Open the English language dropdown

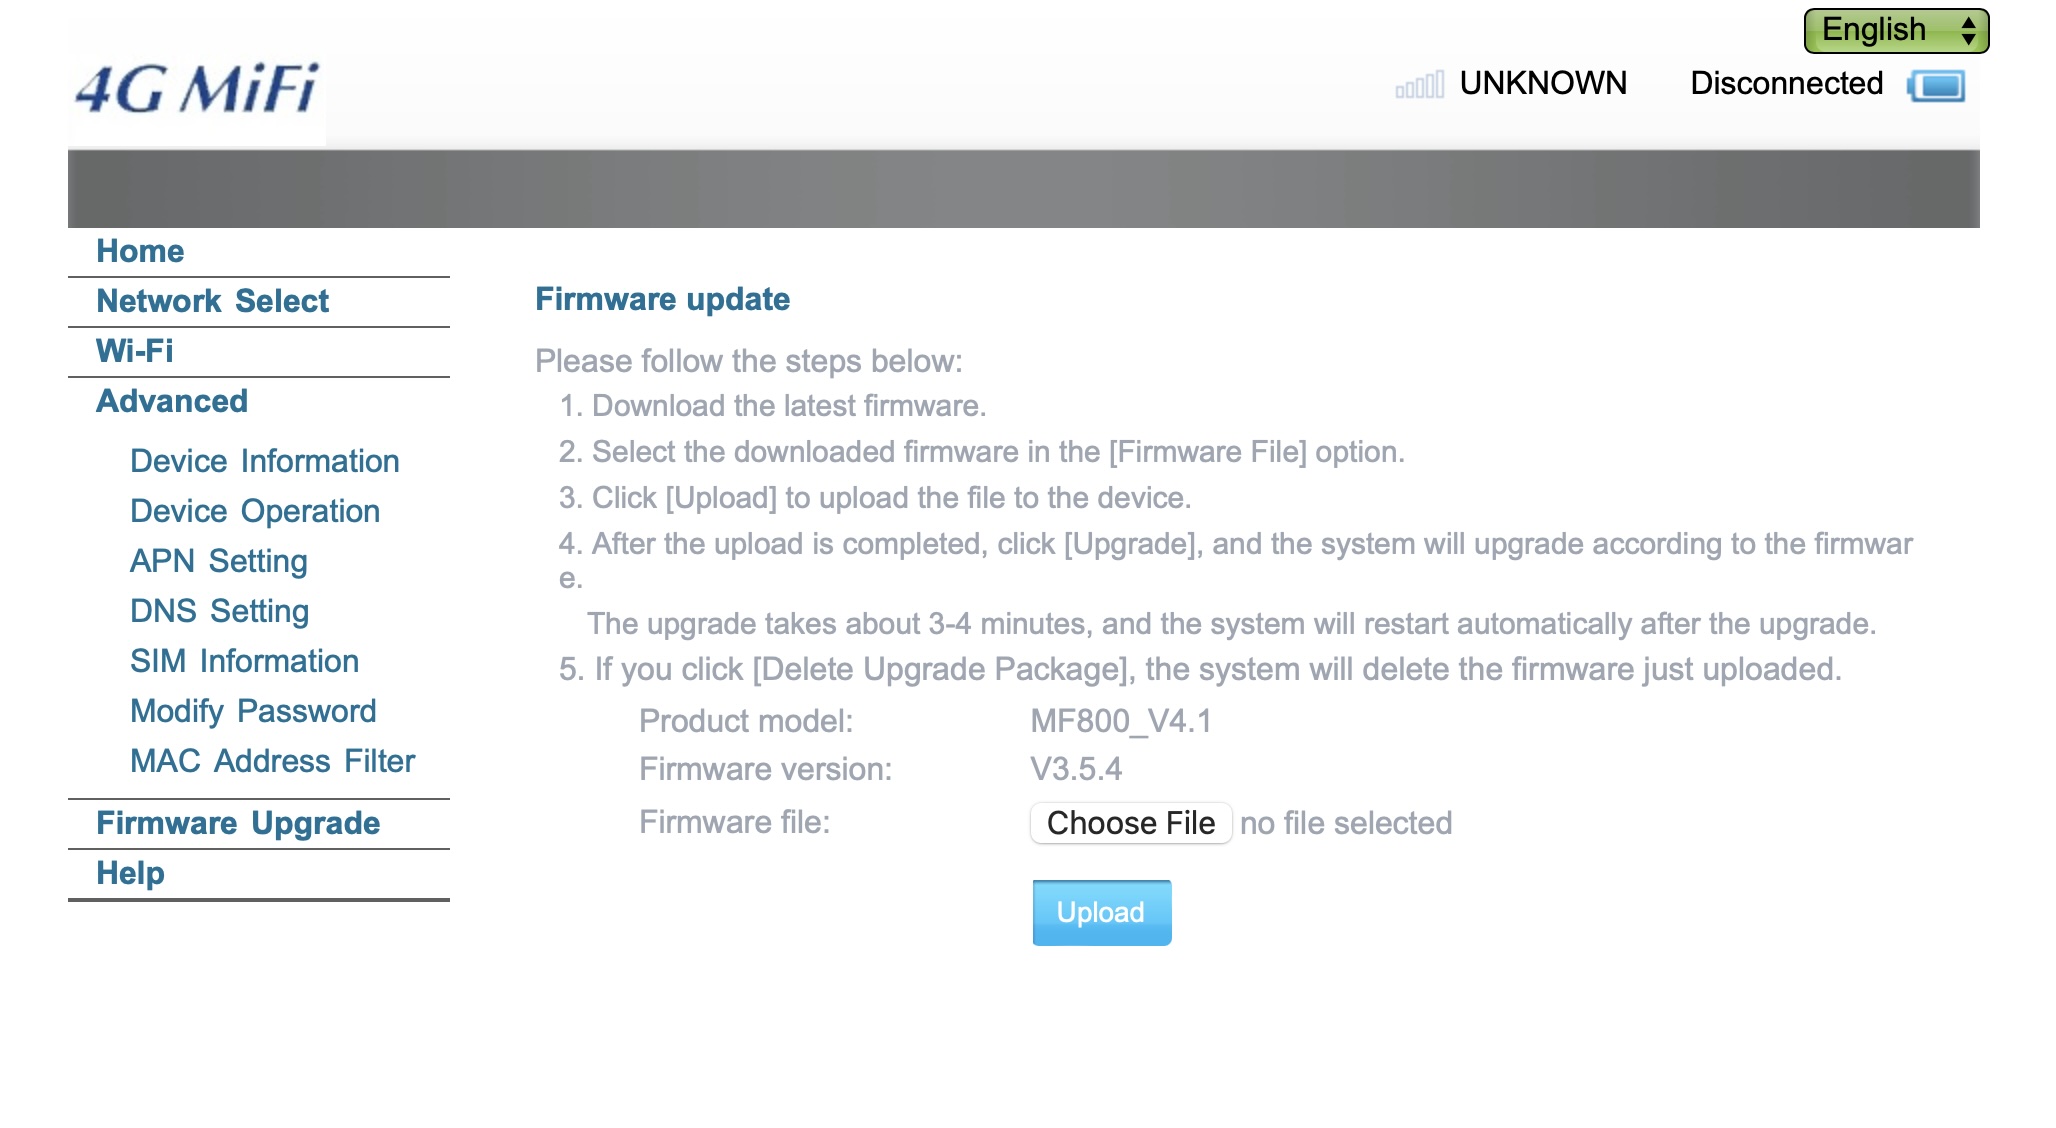click(x=1896, y=30)
